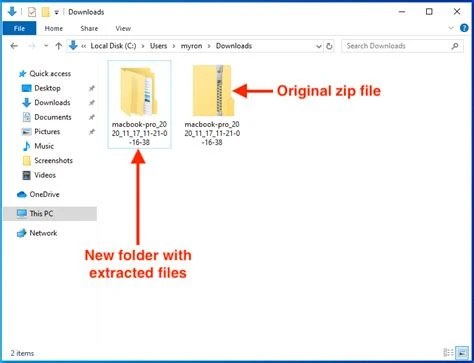Image resolution: width=474 pixels, height=363 pixels.
Task: Click the forward navigation arrow
Action: [x=32, y=46]
